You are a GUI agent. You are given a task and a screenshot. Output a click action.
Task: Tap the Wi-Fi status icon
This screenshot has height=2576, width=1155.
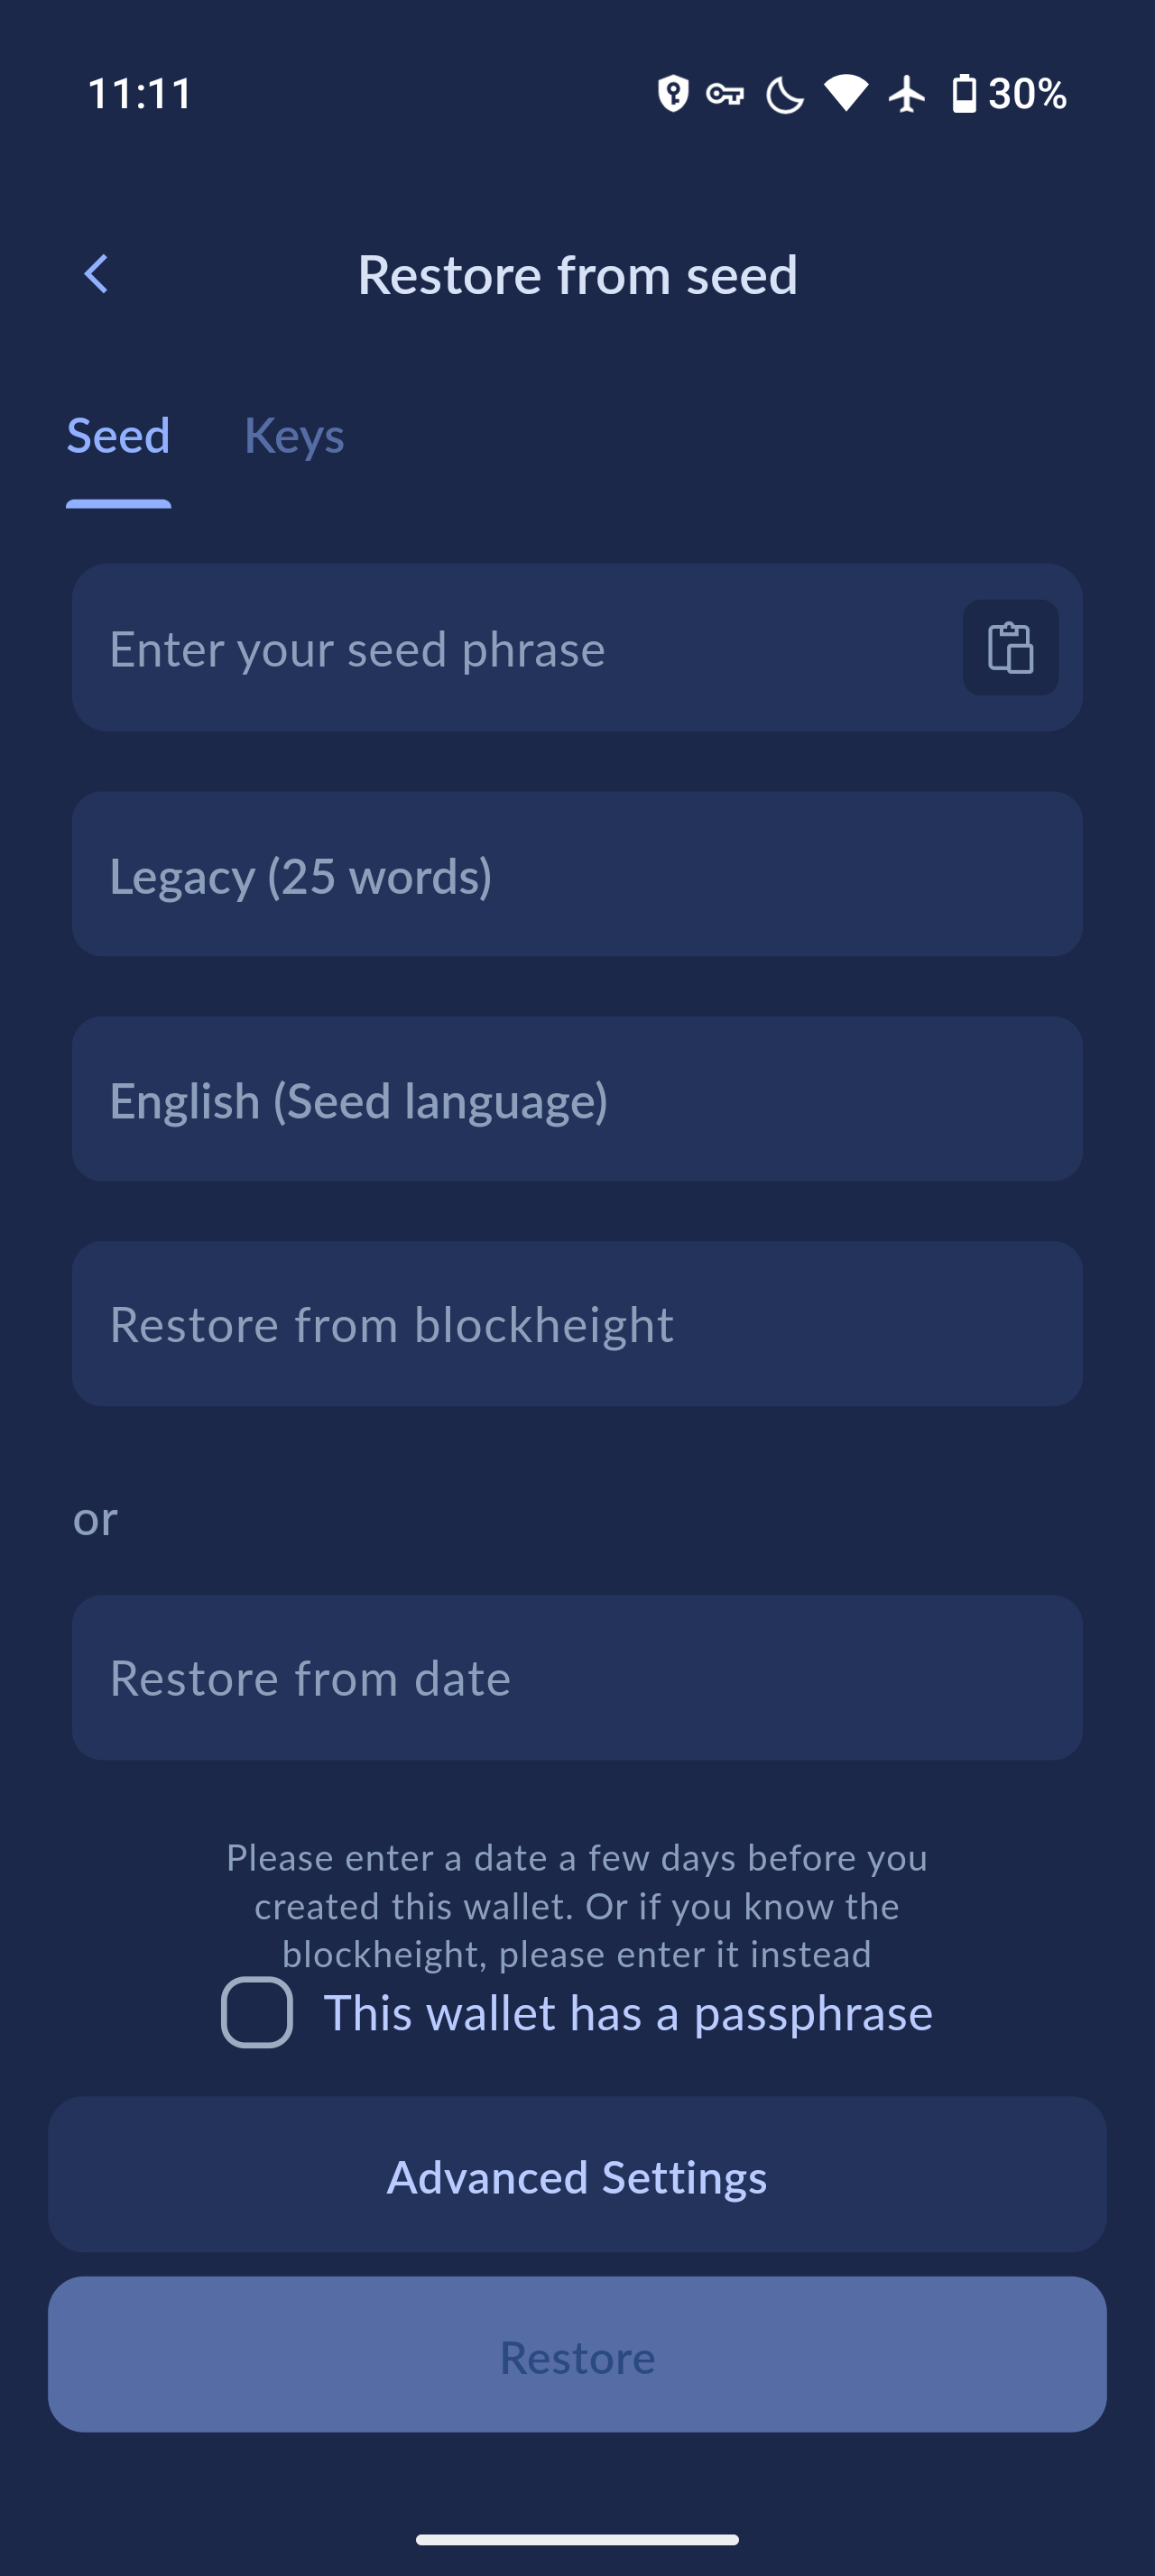[x=846, y=94]
